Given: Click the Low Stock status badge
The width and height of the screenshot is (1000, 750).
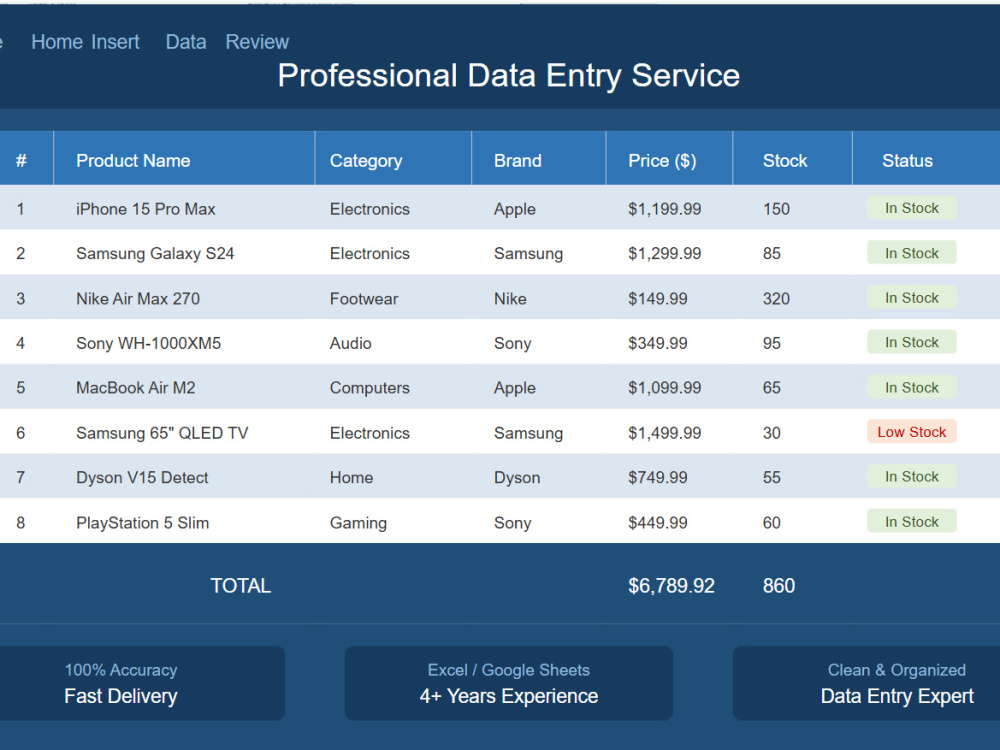Looking at the screenshot, I should (x=911, y=432).
